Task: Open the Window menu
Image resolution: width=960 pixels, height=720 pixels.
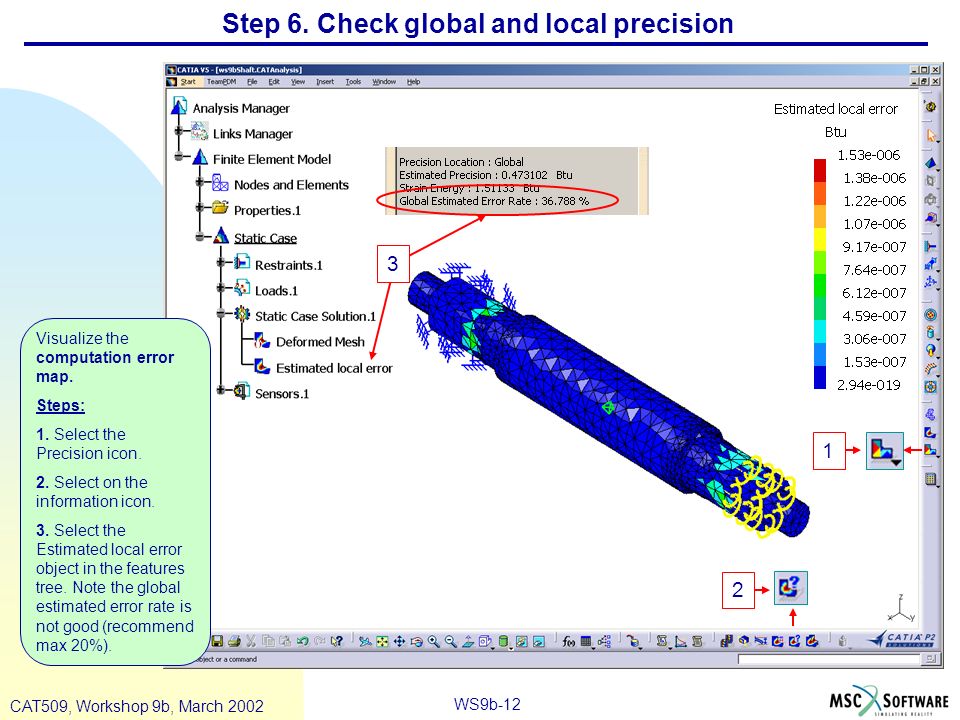Action: click(384, 81)
